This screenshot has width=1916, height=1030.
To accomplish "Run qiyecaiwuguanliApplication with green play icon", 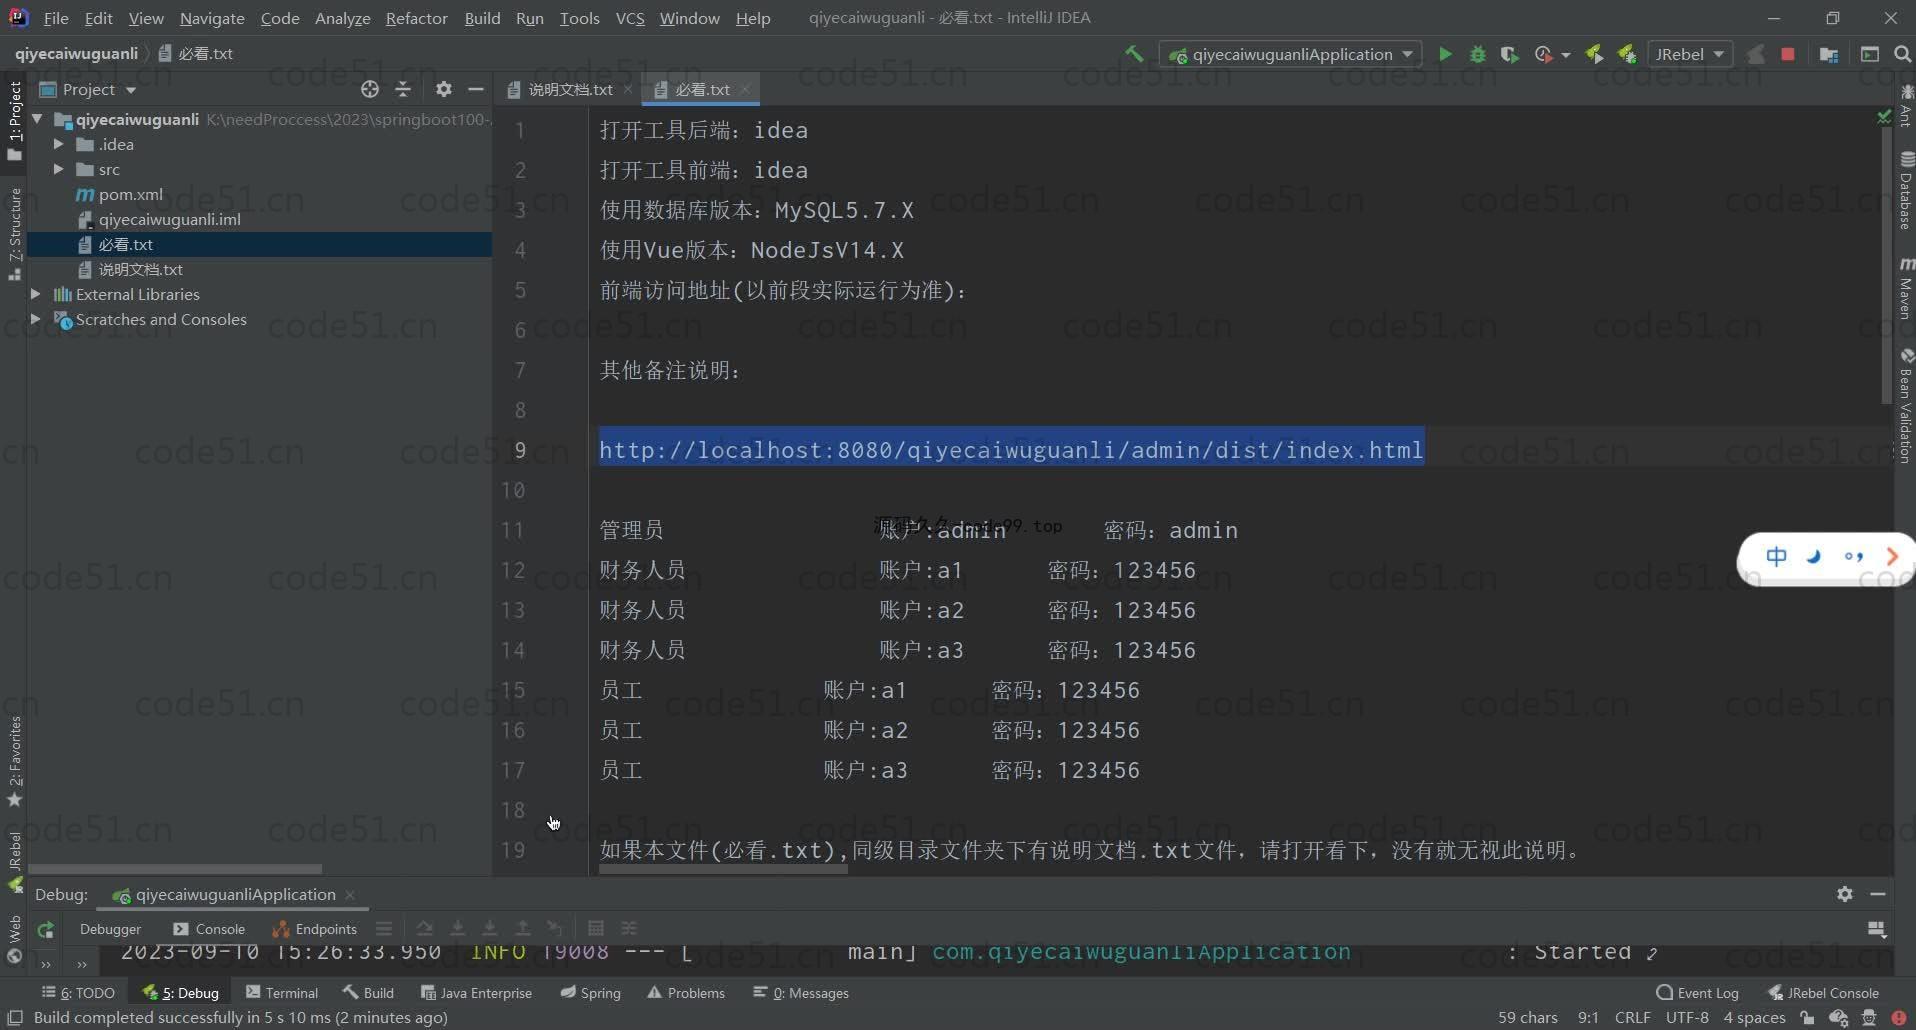I will 1445,54.
